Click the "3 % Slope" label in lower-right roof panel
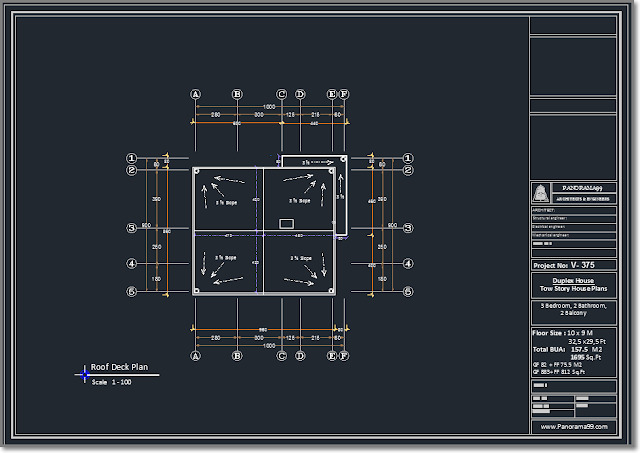Image resolution: width=640 pixels, height=453 pixels. (x=301, y=258)
